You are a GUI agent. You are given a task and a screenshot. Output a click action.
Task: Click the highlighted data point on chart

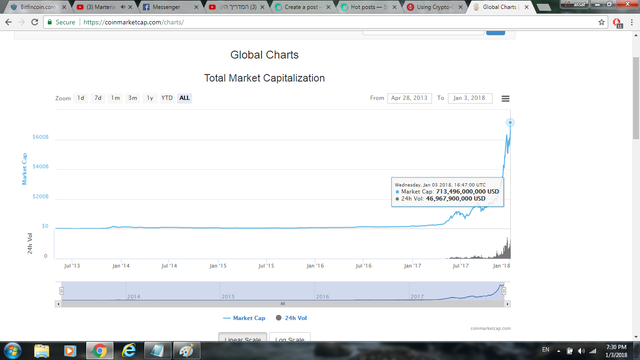(510, 122)
